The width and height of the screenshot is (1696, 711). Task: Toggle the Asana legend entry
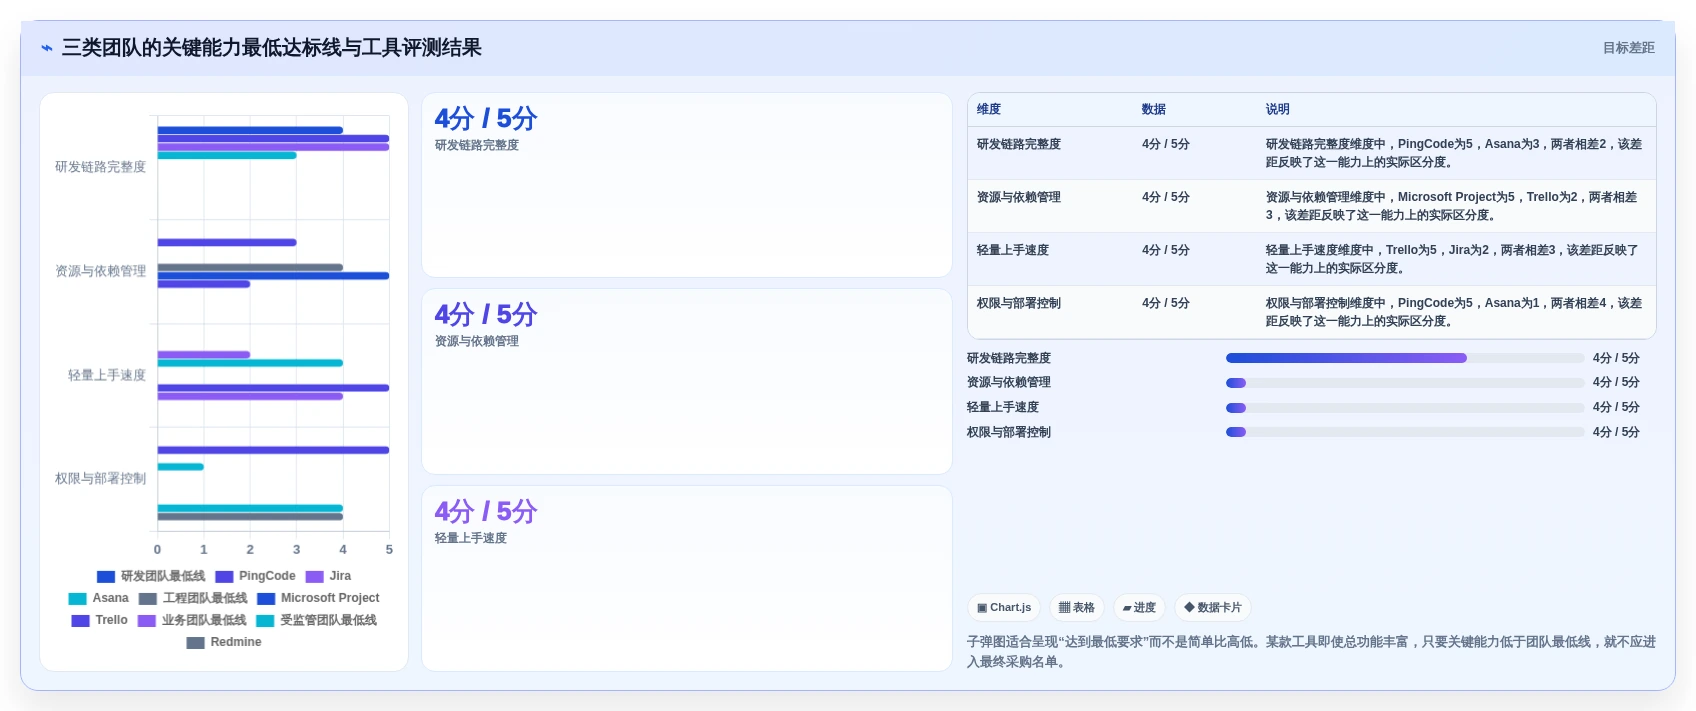coord(99,598)
